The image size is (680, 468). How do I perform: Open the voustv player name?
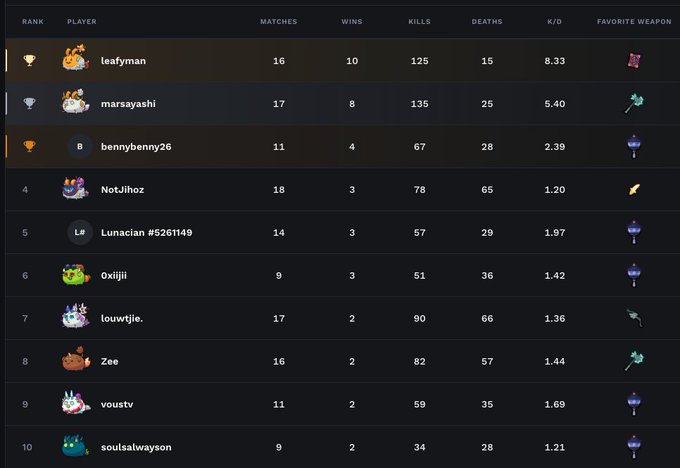117,404
